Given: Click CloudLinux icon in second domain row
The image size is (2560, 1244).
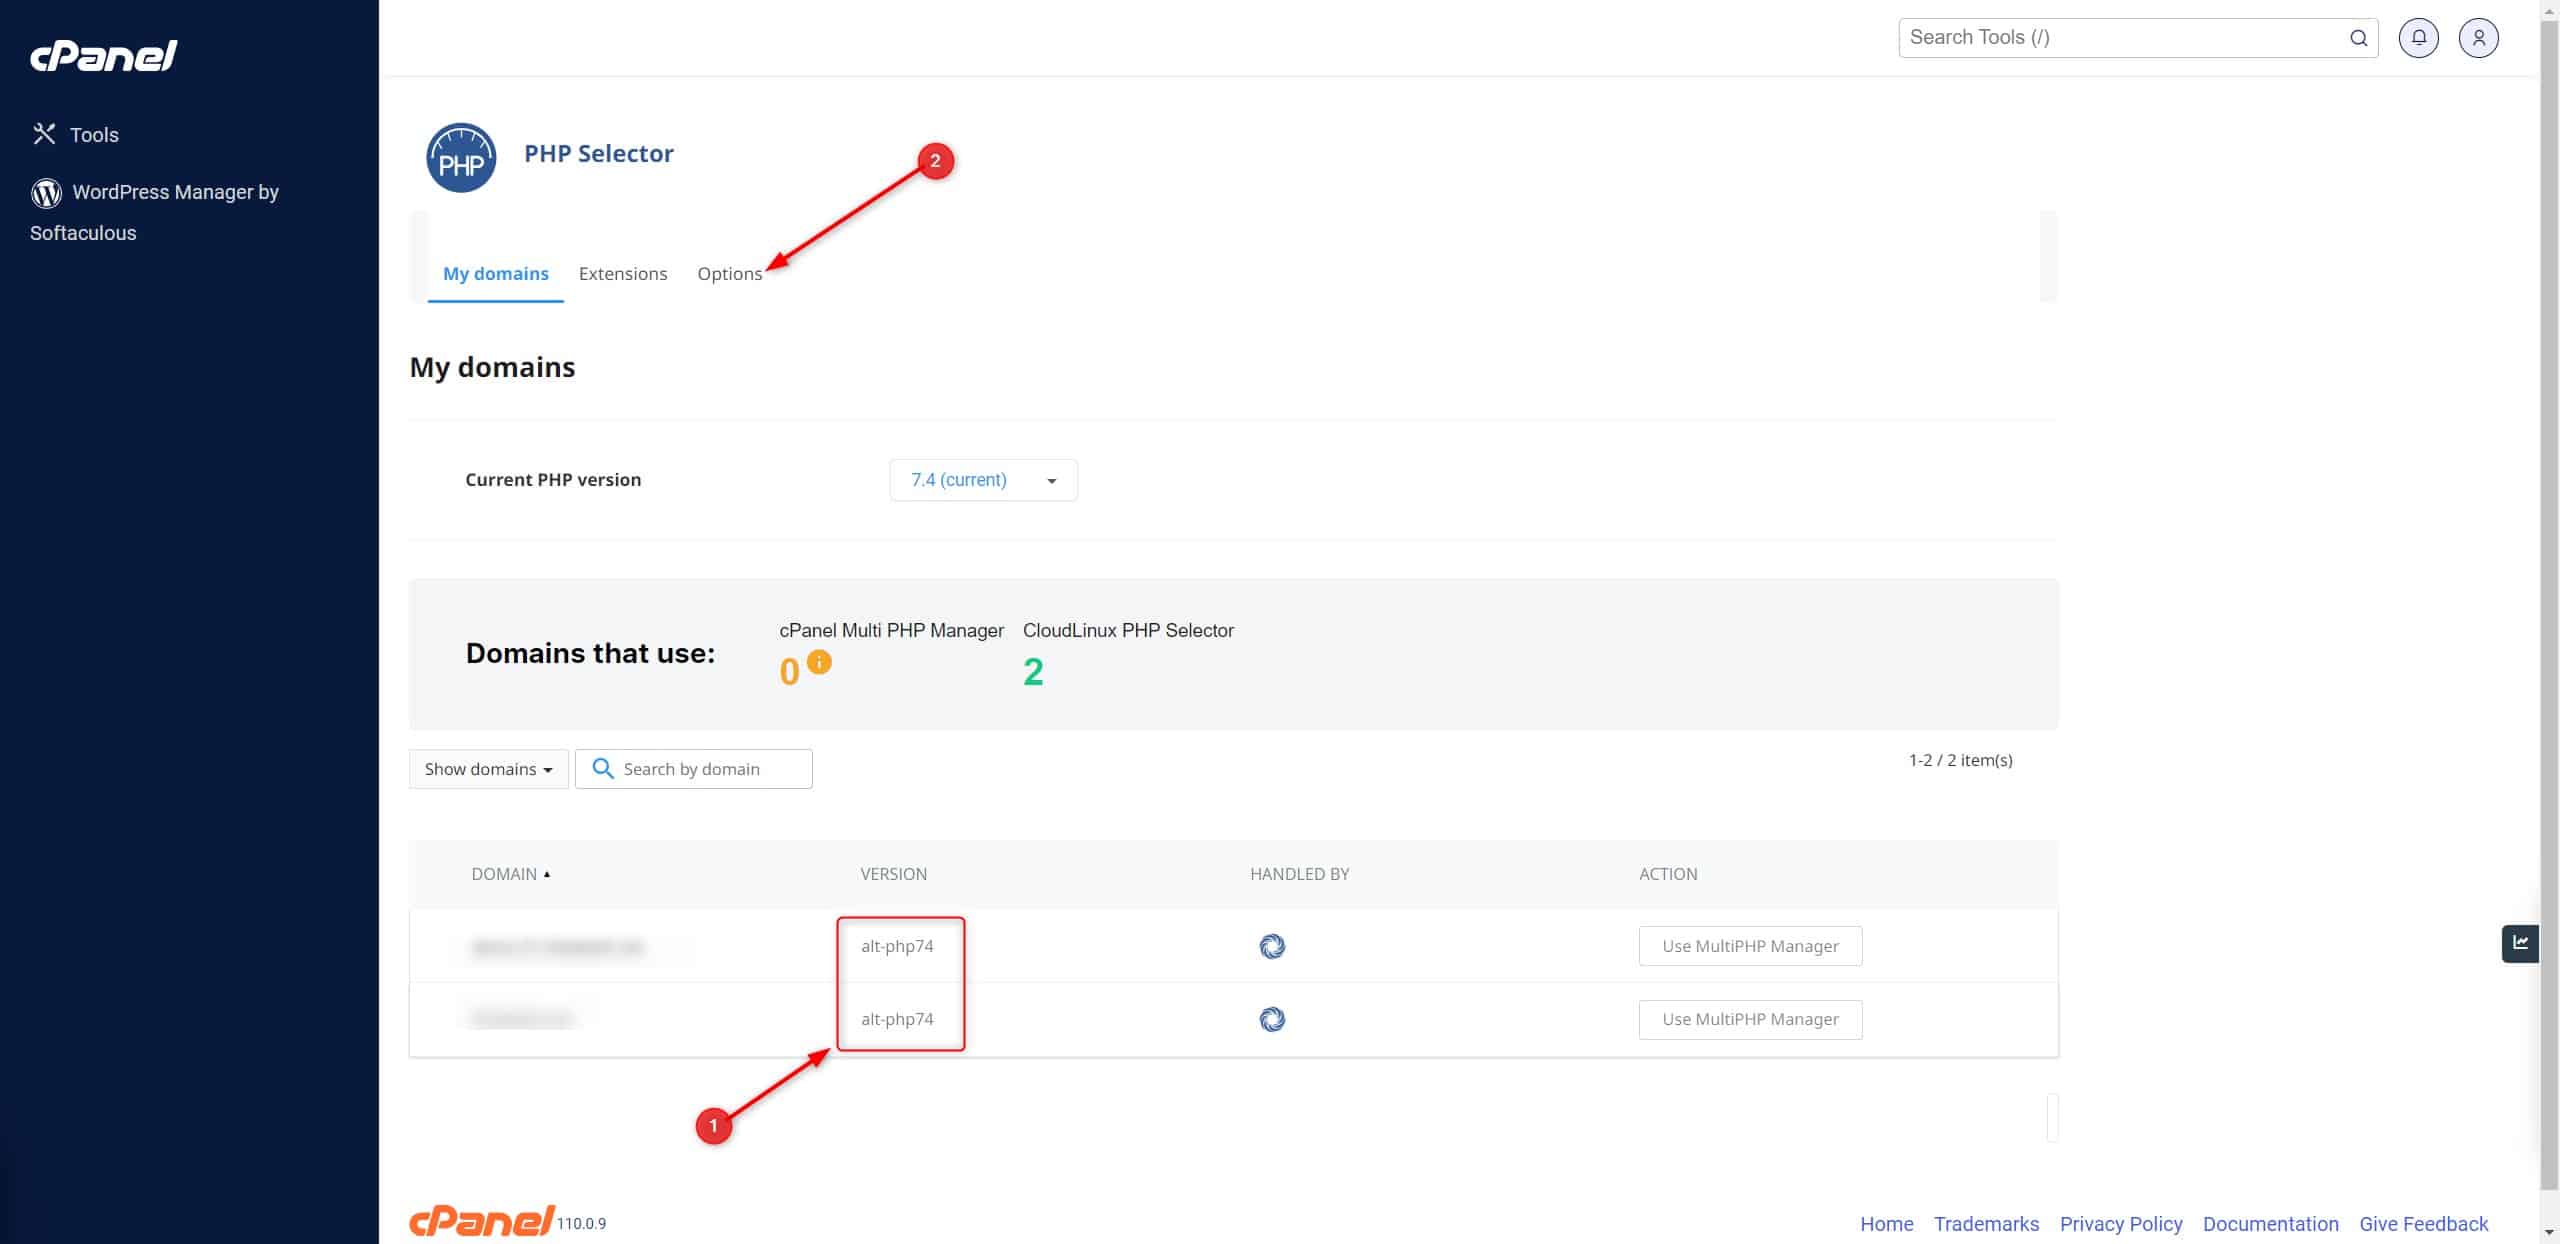Looking at the screenshot, I should (1272, 1019).
